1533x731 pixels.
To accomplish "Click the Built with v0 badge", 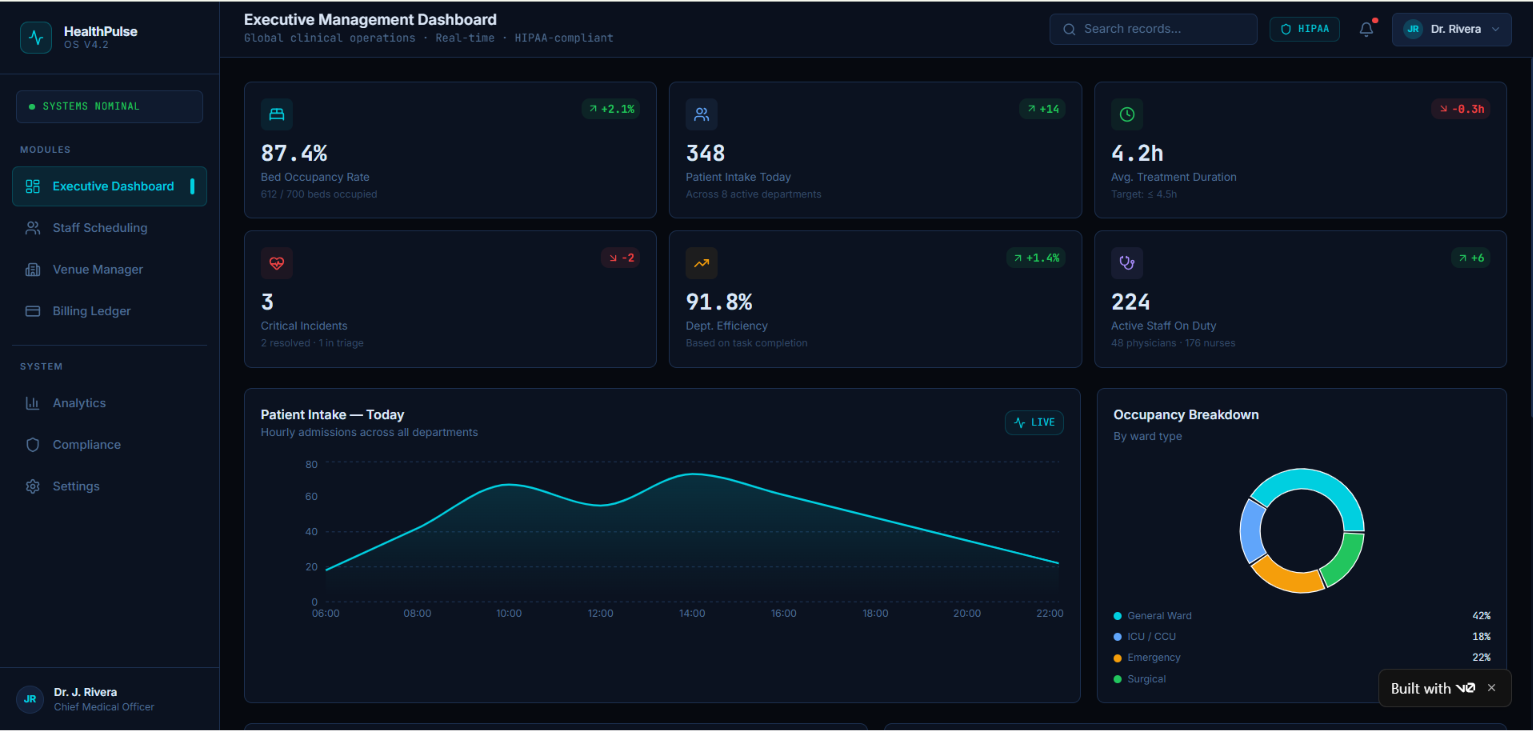I will point(1433,688).
